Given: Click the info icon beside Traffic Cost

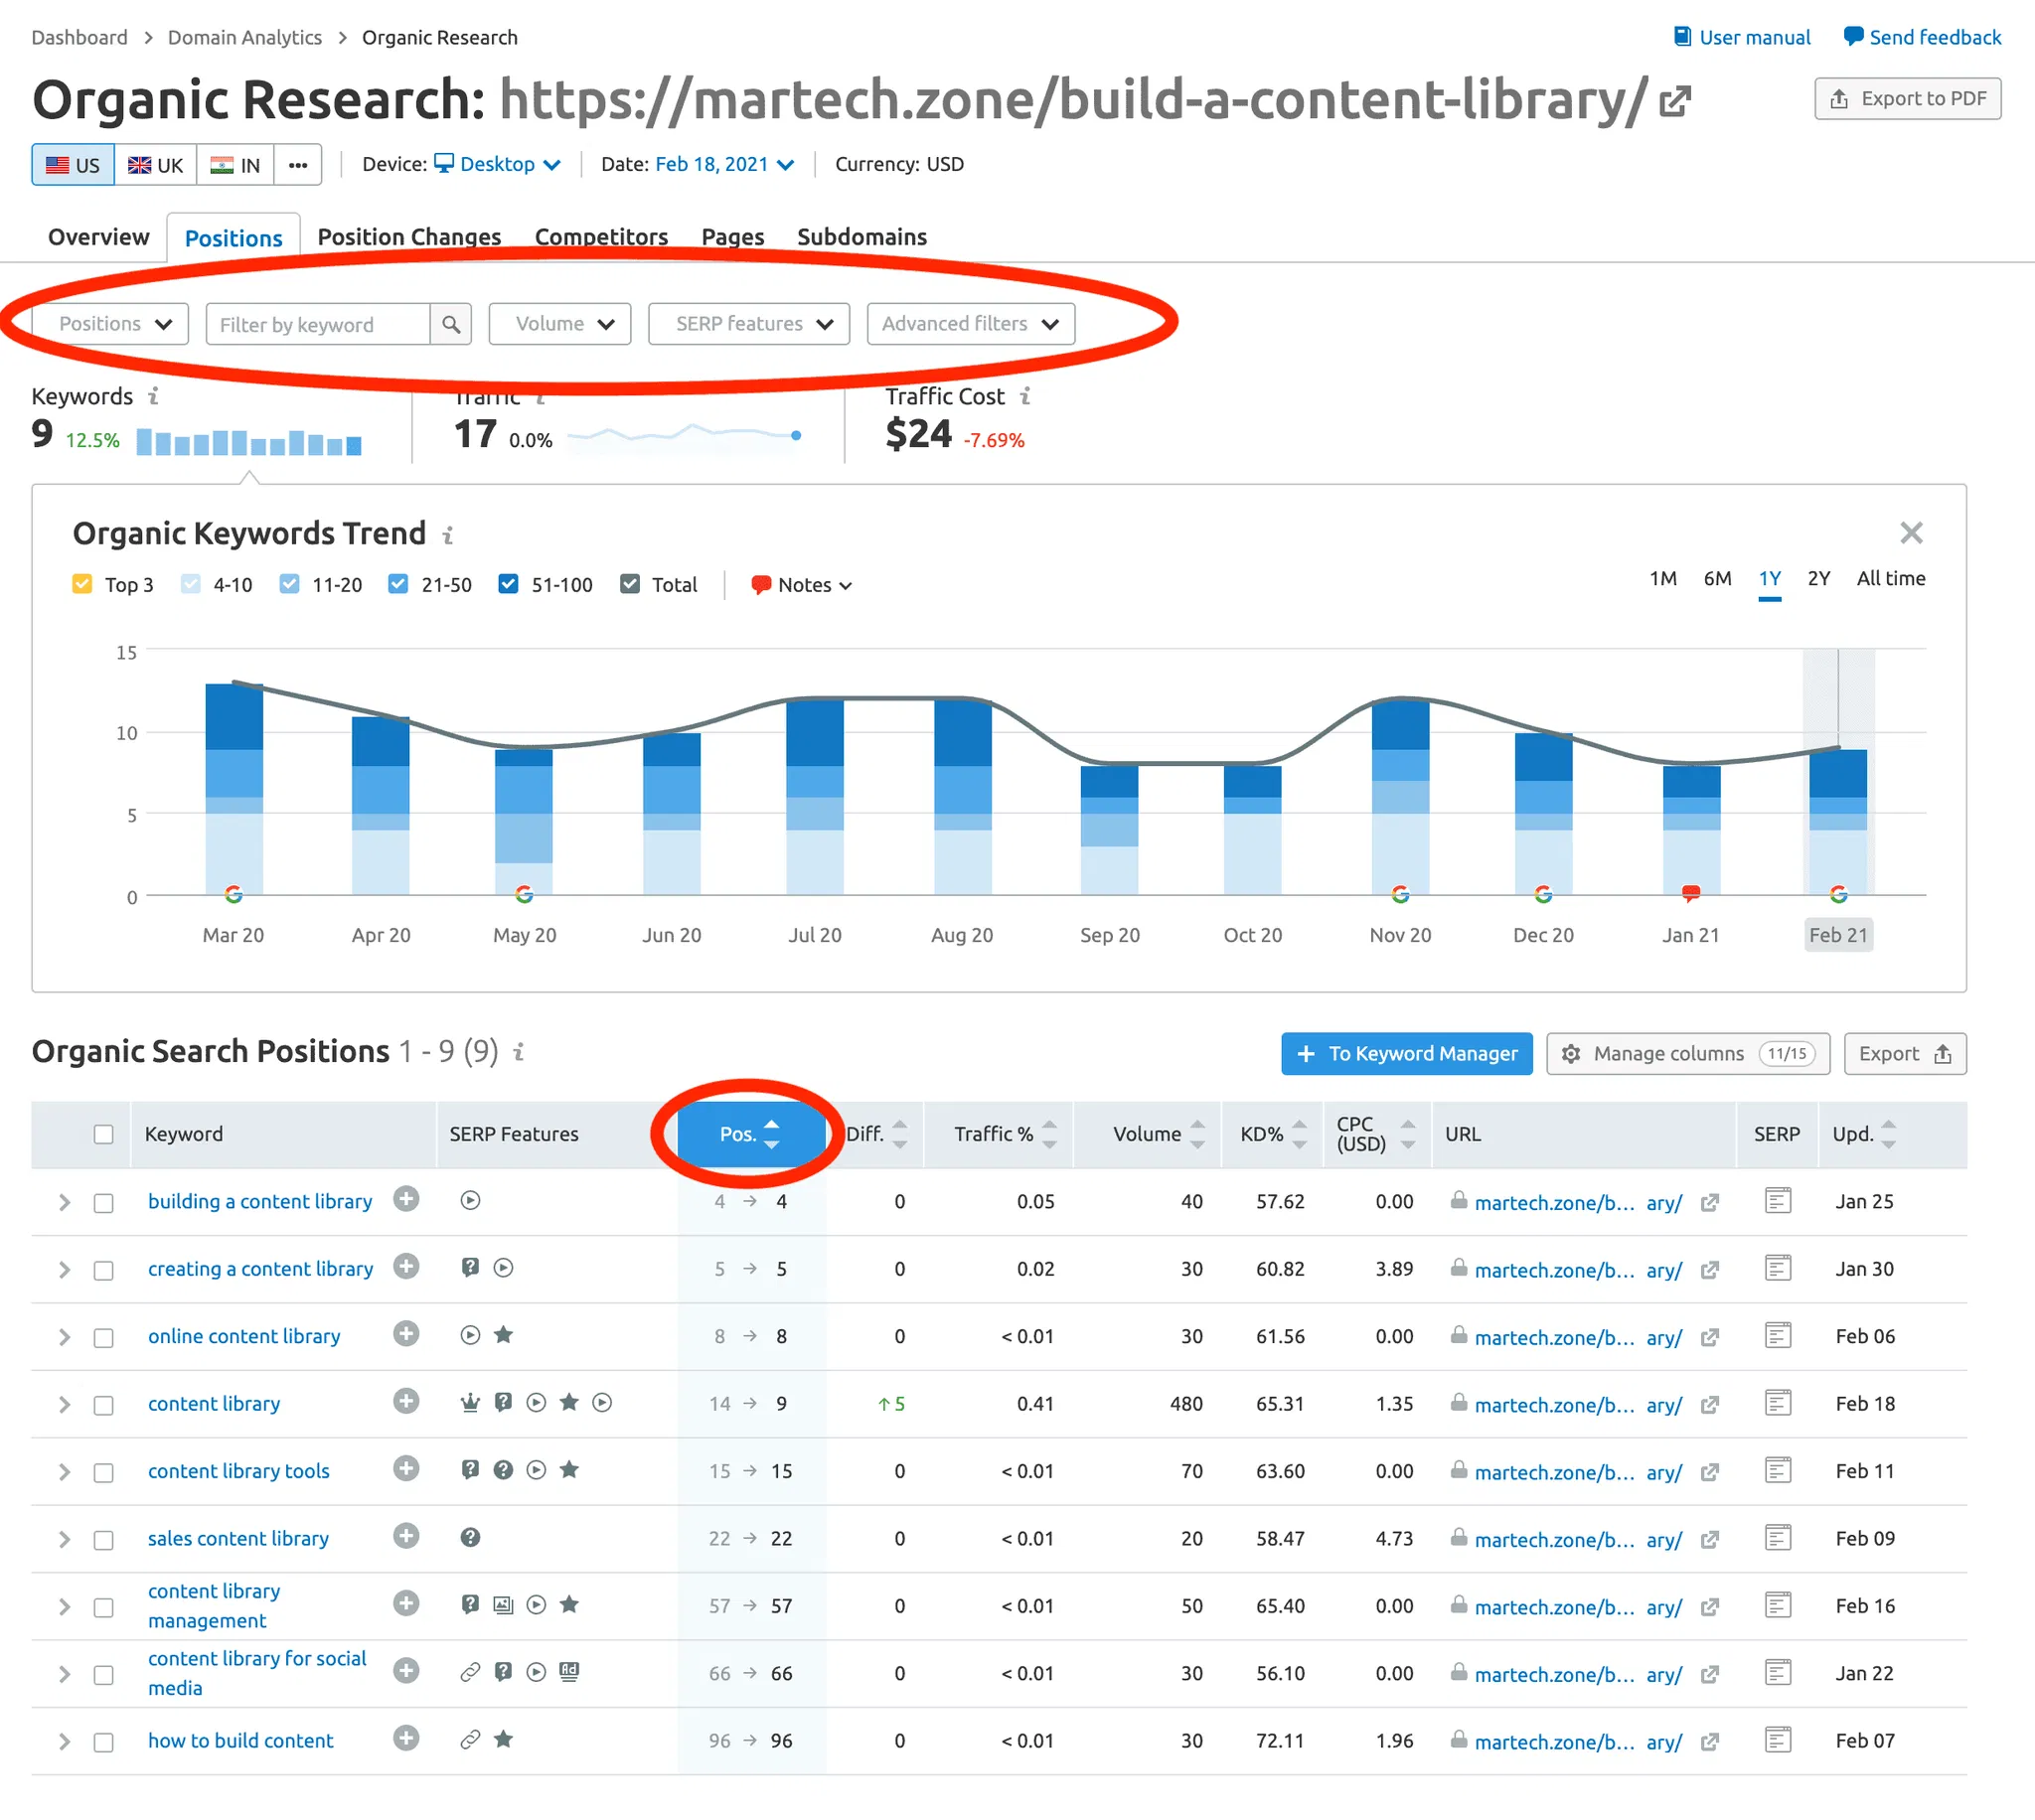Looking at the screenshot, I should [x=1025, y=397].
